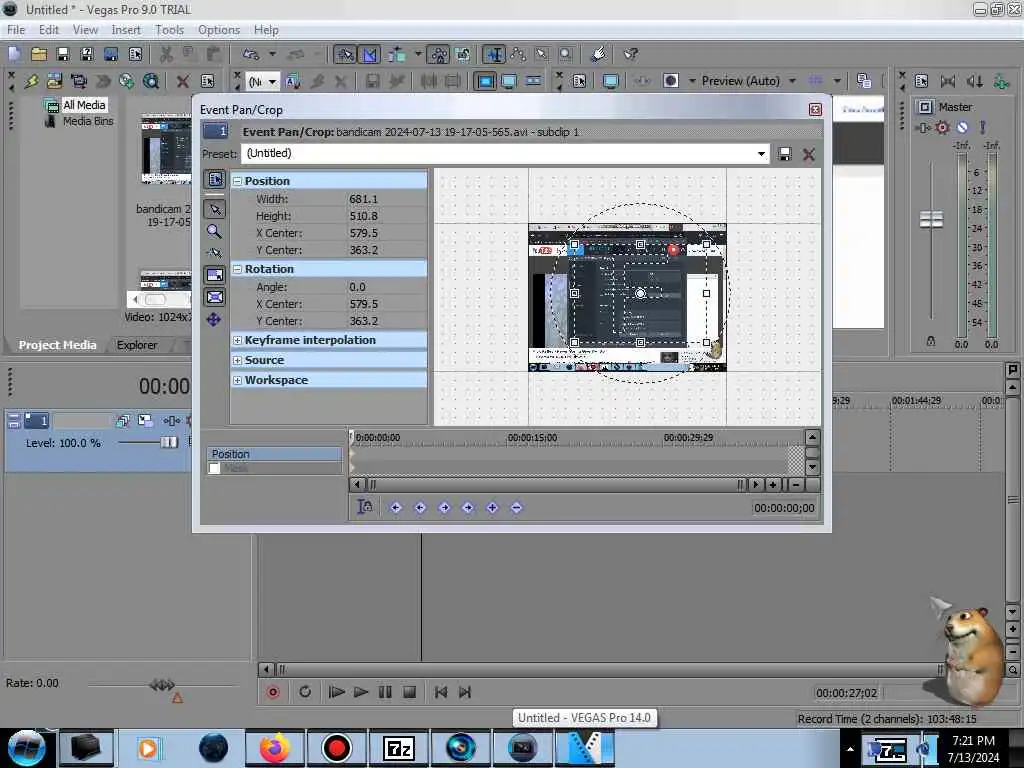Save the project with the floppy disk icon
Screen dimensions: 1024x768
(63, 54)
